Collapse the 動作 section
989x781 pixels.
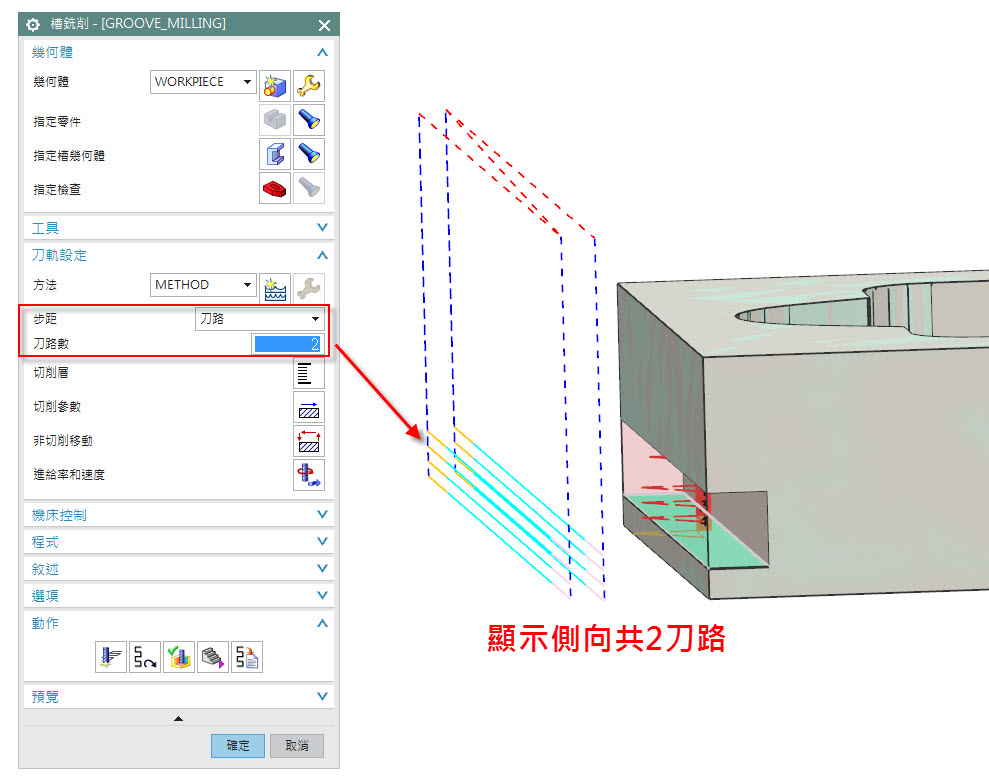(x=322, y=623)
